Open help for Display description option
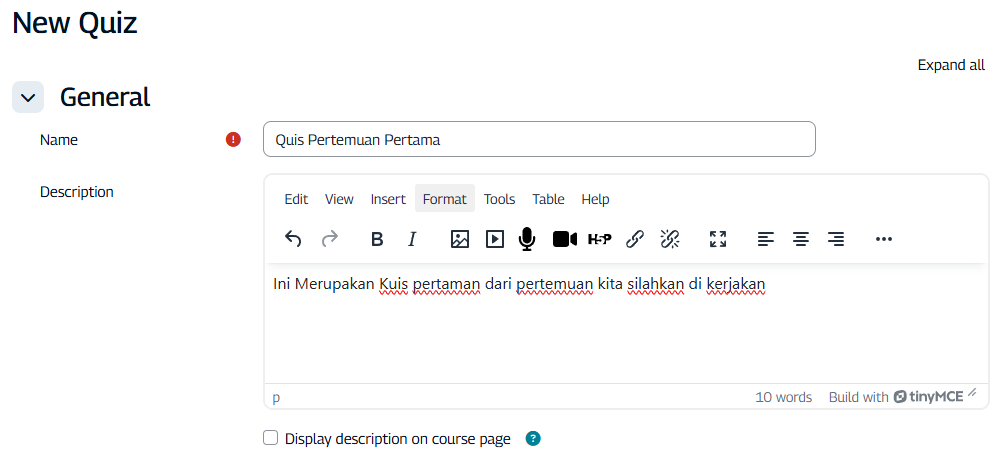Screen dimensions: 1003x465 (533, 438)
